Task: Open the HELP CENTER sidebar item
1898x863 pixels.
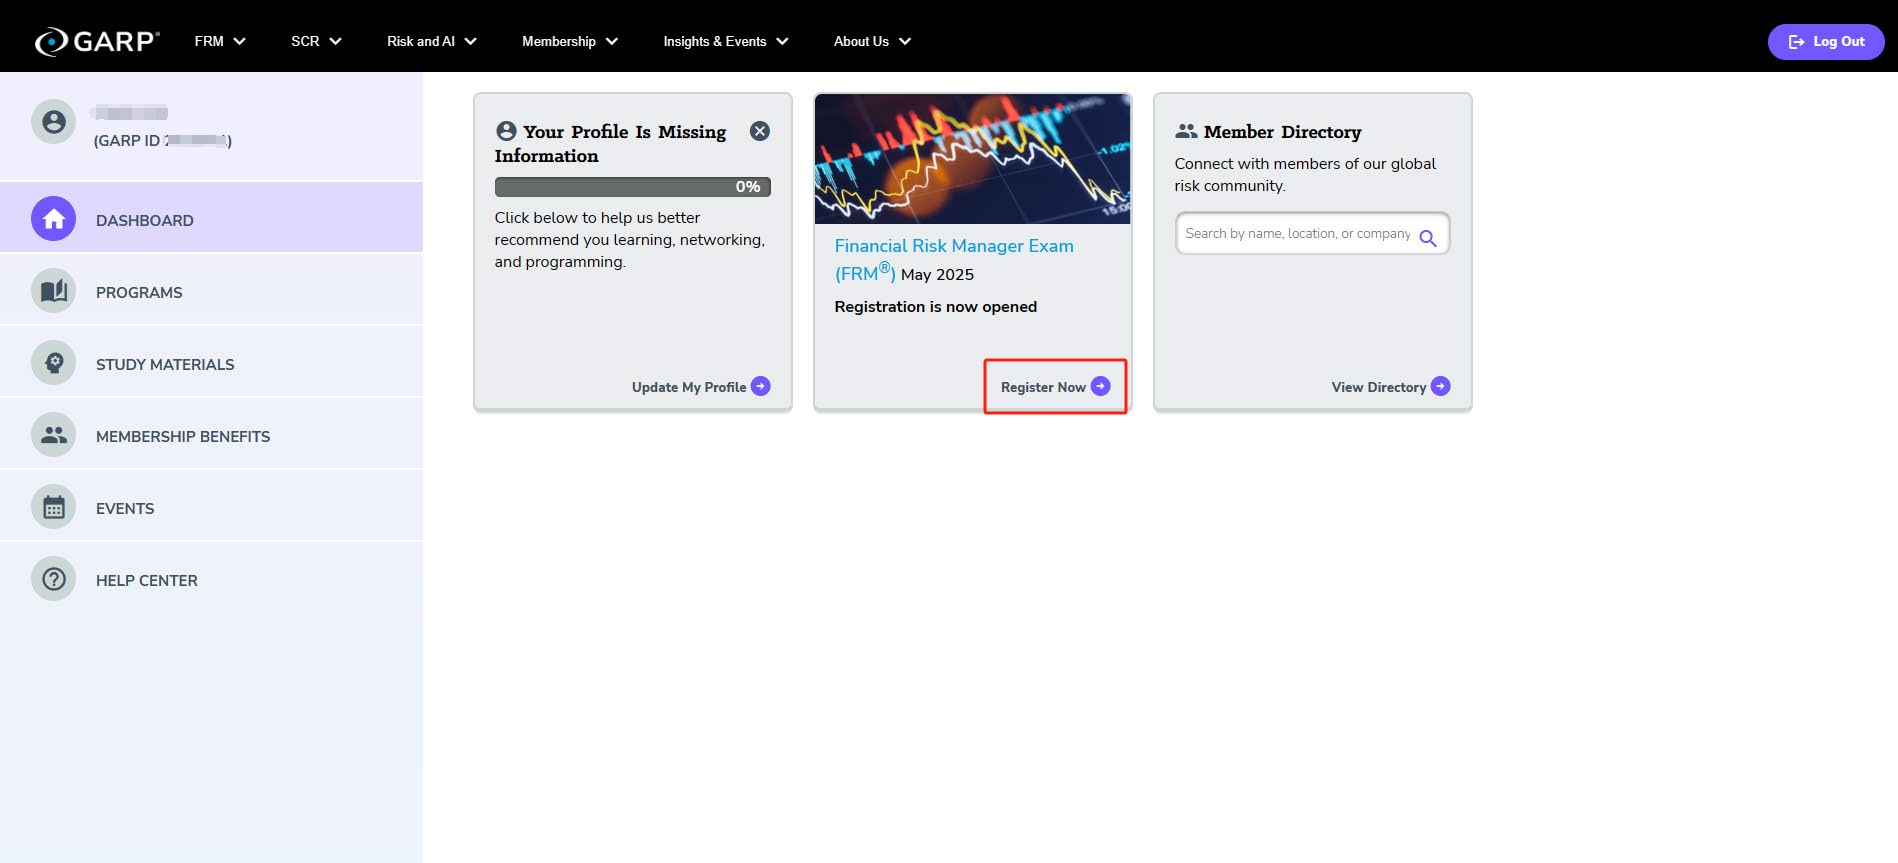Action: (x=211, y=578)
